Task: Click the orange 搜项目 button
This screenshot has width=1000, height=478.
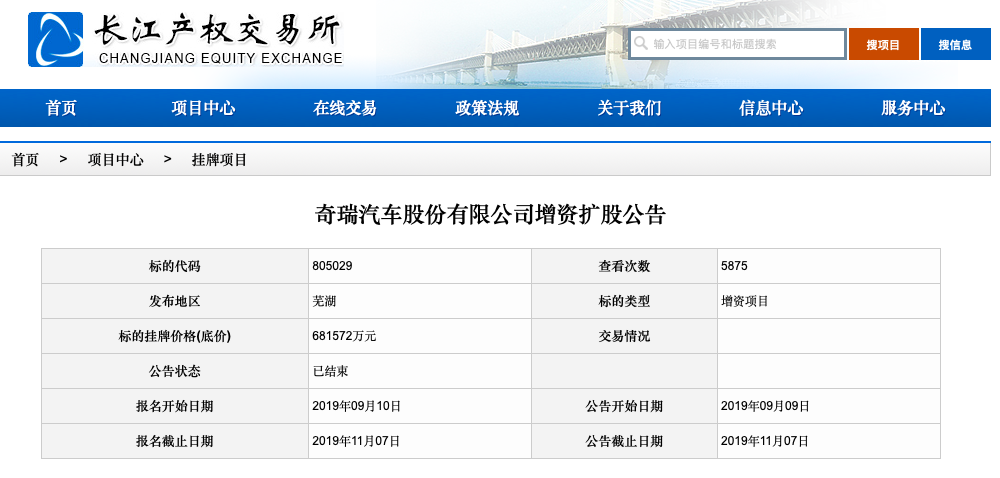Action: tap(883, 44)
